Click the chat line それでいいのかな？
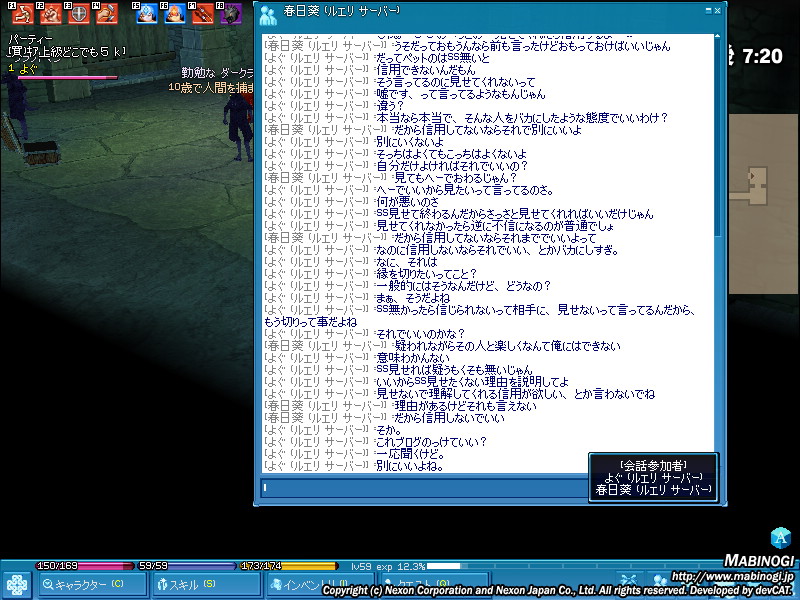Image resolution: width=800 pixels, height=600 pixels. tap(420, 334)
